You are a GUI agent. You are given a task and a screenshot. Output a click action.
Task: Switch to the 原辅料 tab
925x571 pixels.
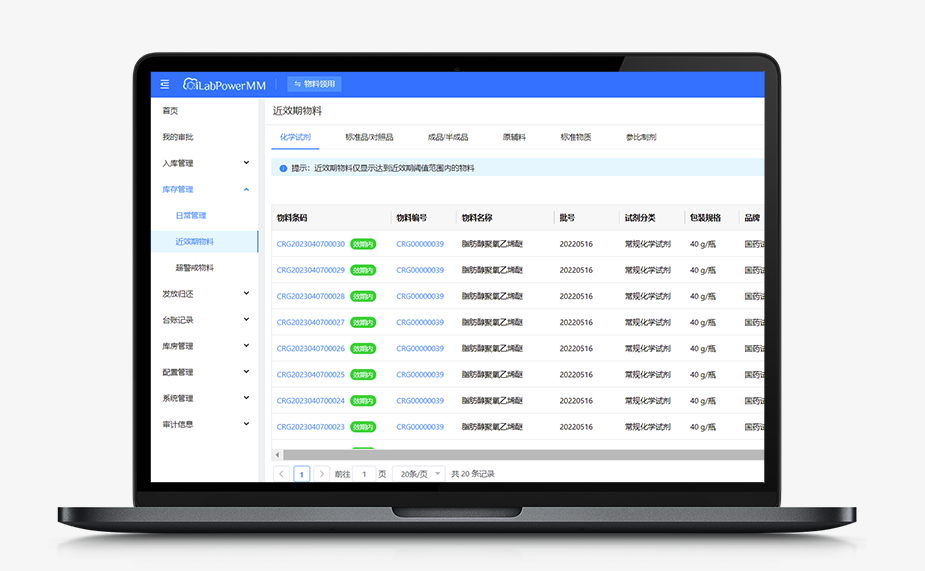click(514, 137)
